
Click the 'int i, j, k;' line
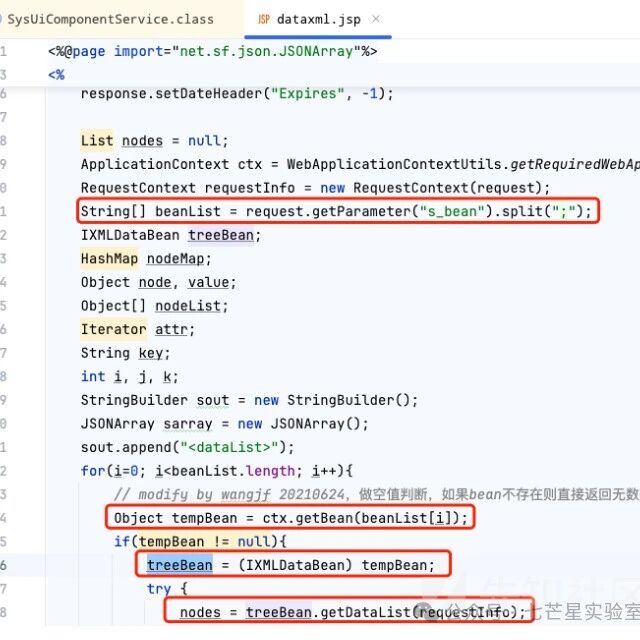click(x=129, y=376)
